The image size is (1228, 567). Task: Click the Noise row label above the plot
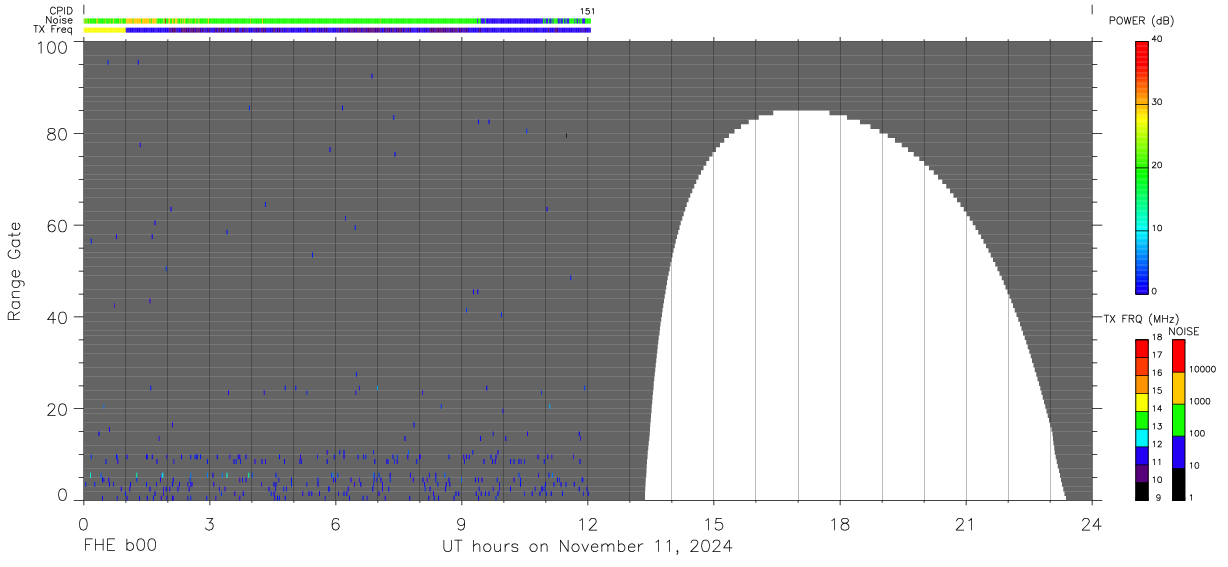point(59,20)
